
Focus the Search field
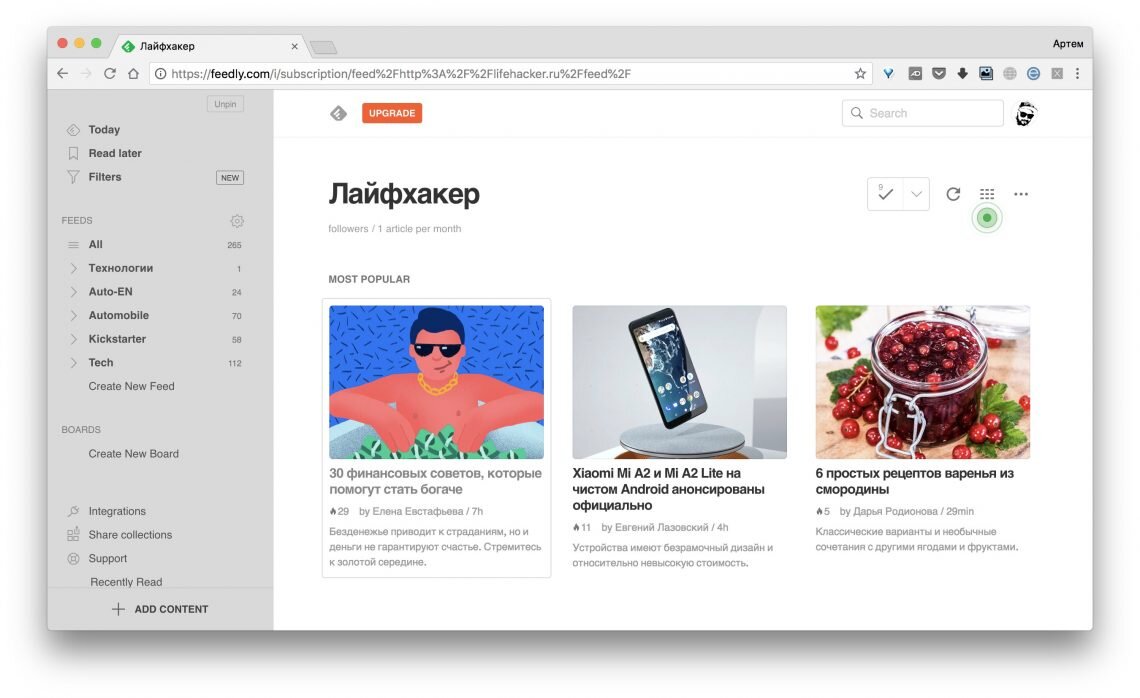[x=923, y=113]
